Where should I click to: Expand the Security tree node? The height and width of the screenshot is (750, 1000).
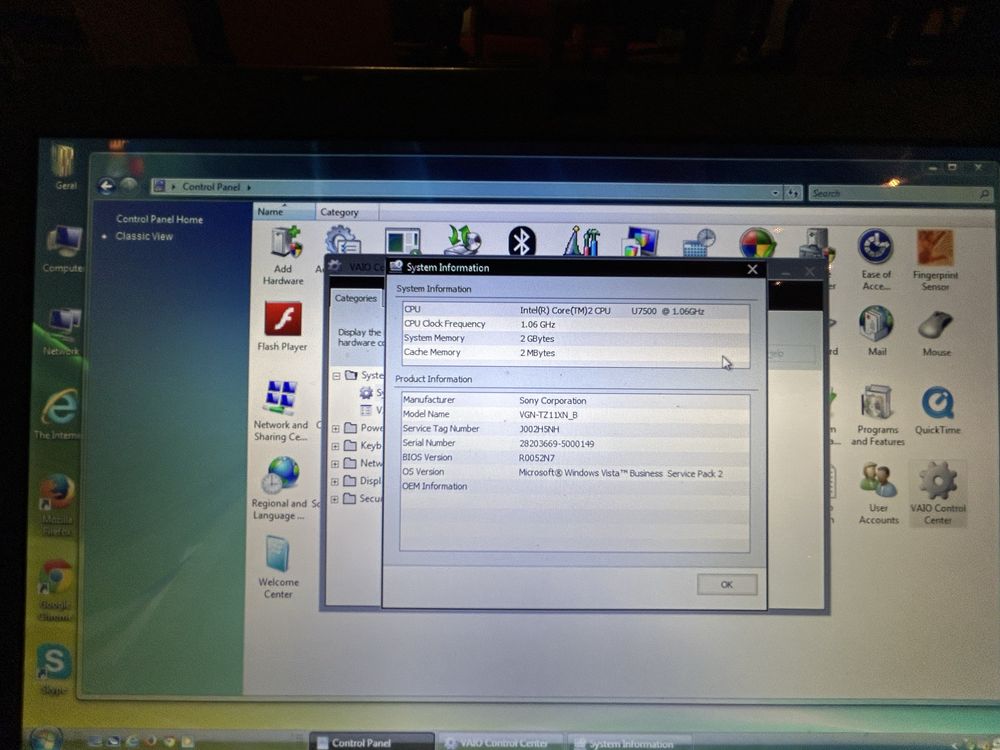[335, 499]
